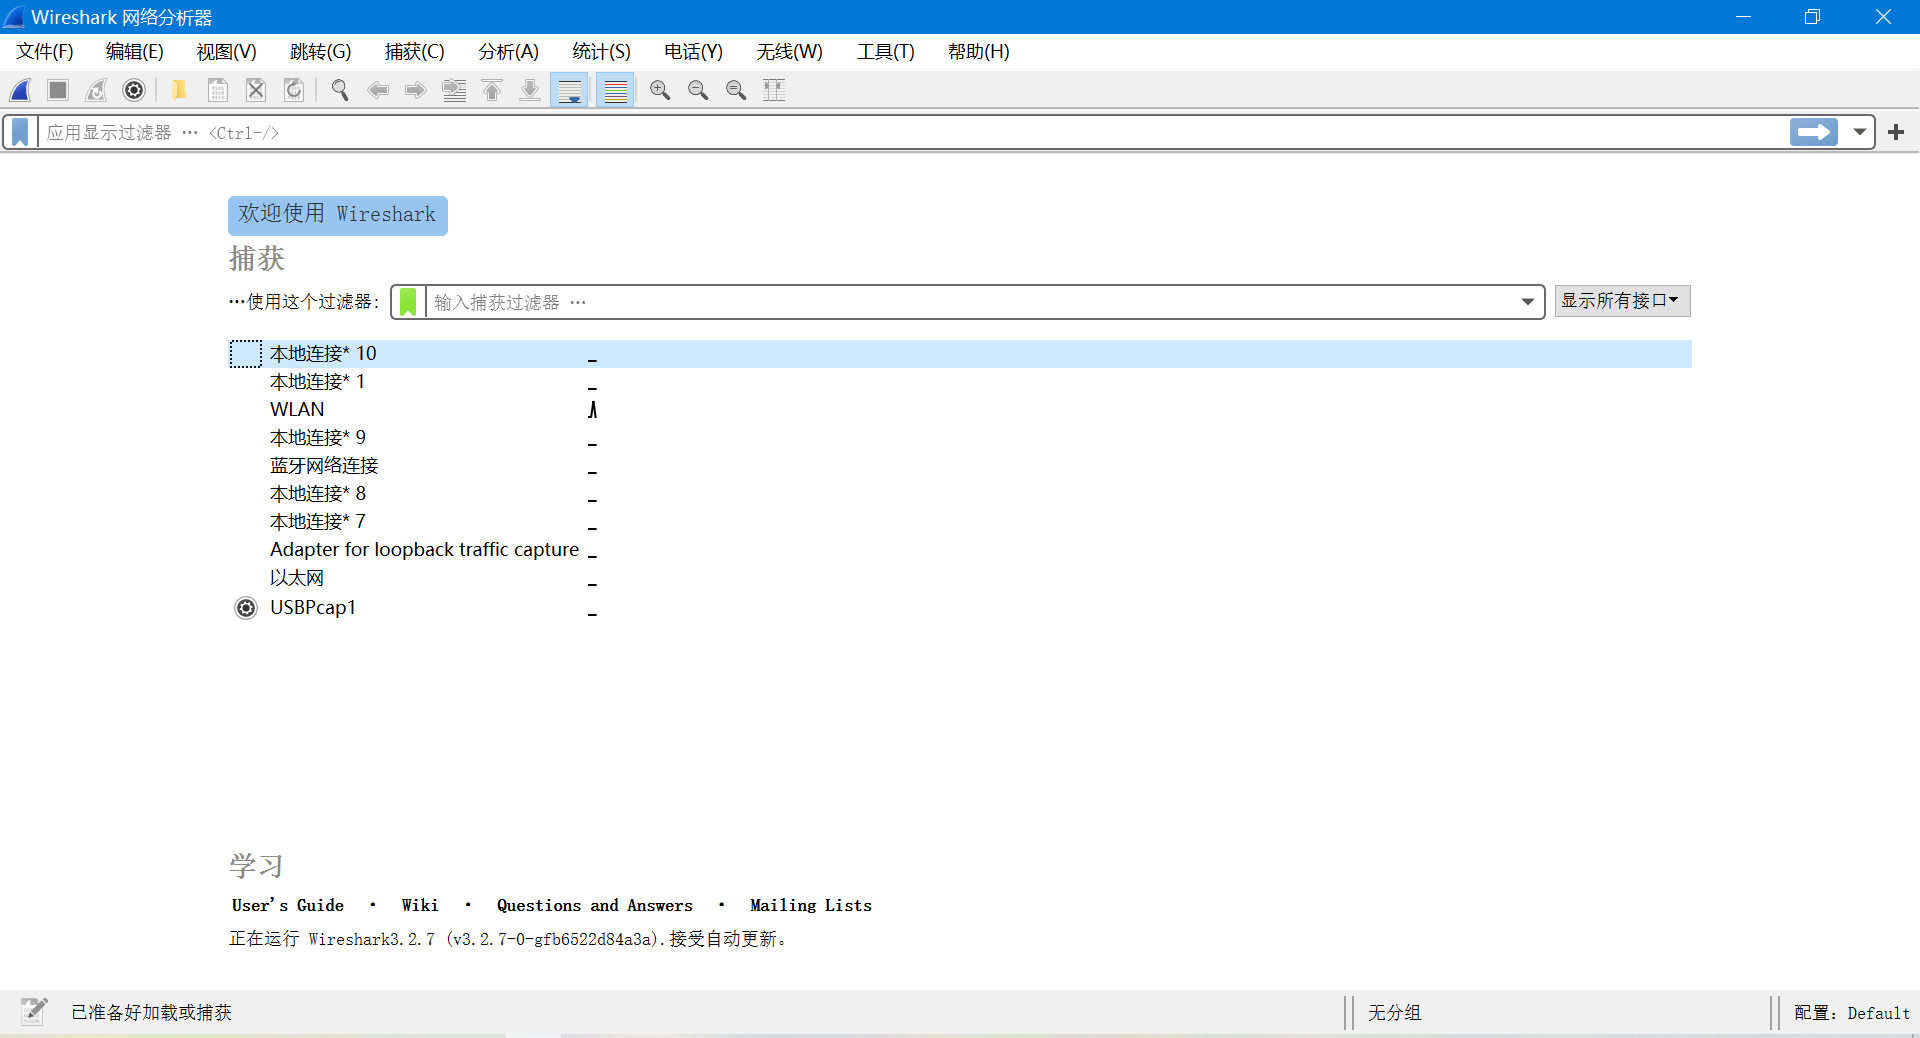Open a capture file folder icon
1920x1038 pixels.
pos(179,90)
